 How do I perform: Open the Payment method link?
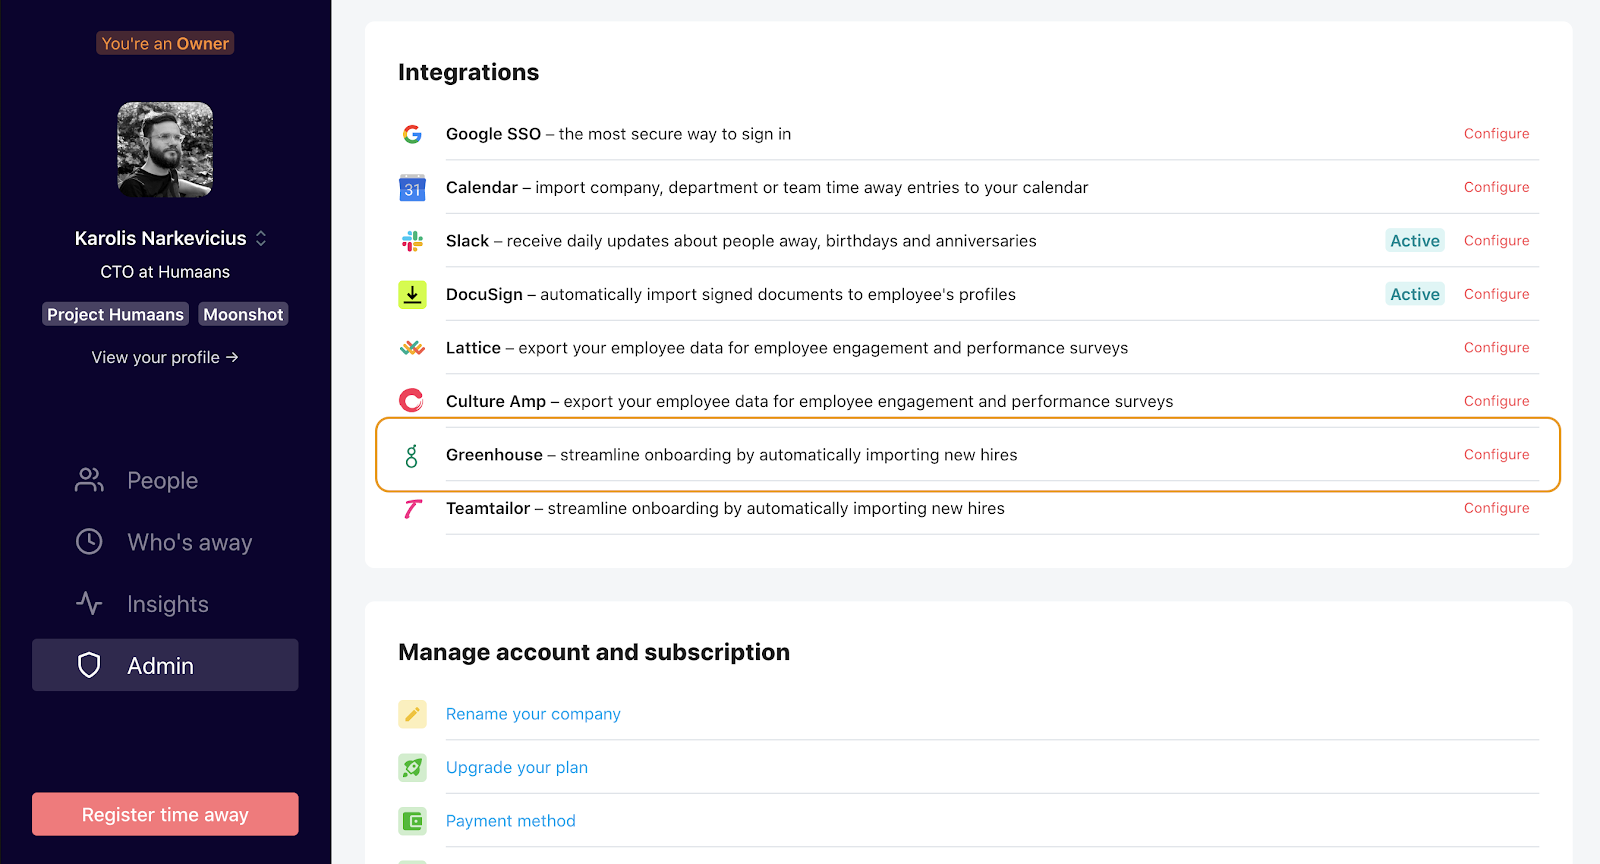click(511, 821)
